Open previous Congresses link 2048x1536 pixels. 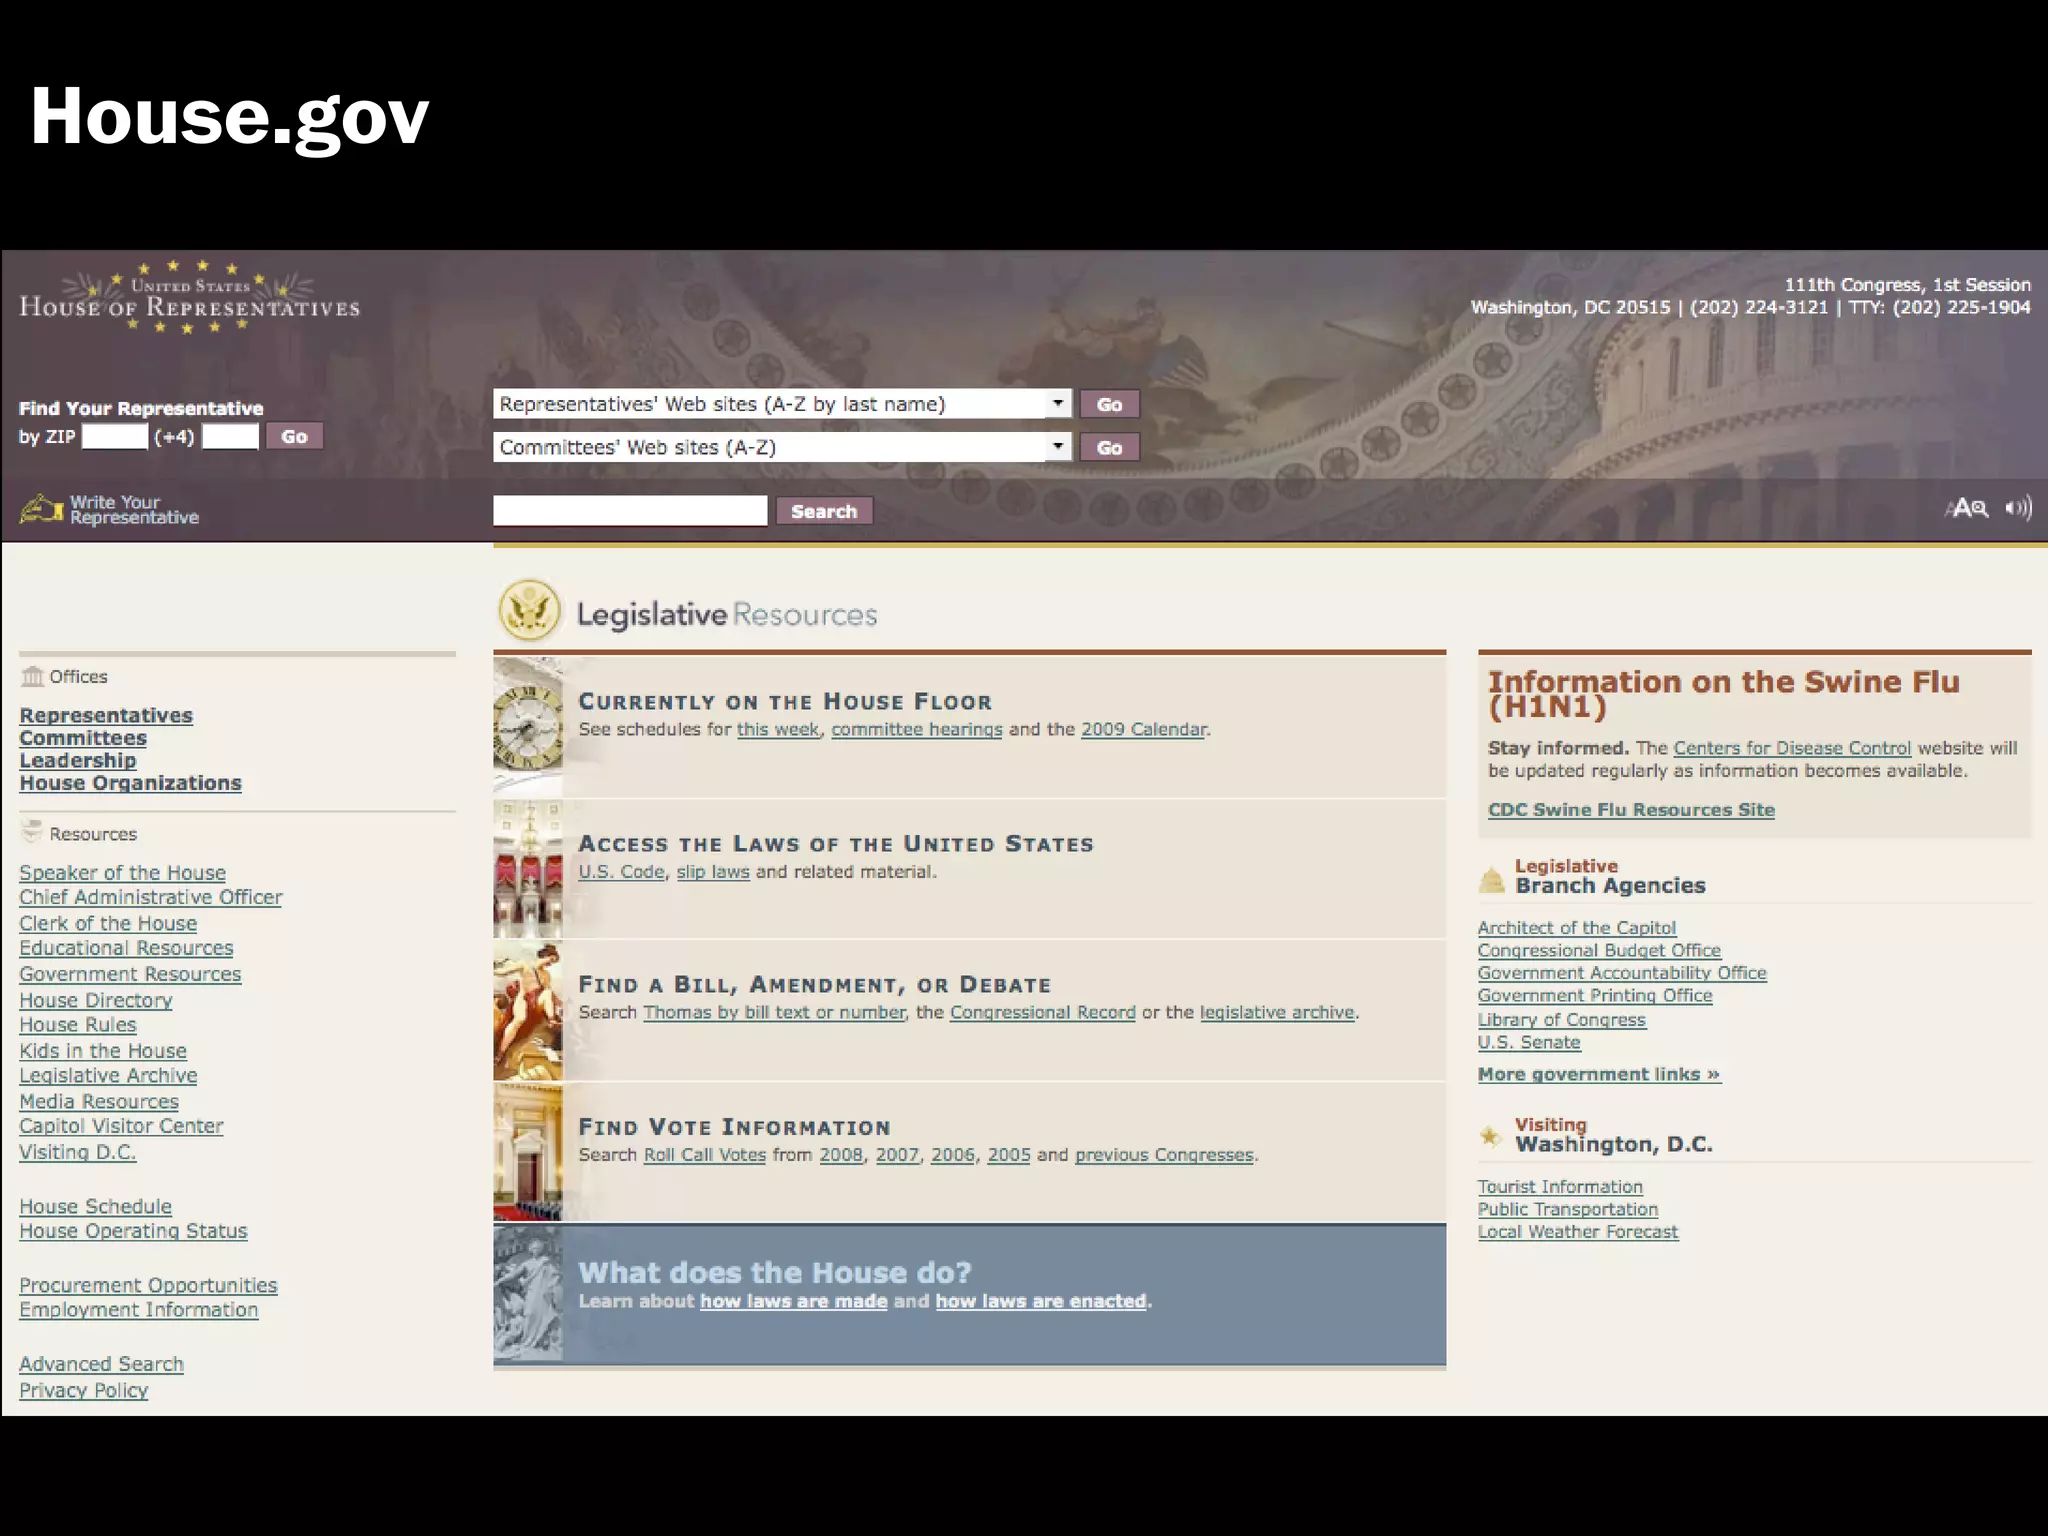point(1164,1154)
